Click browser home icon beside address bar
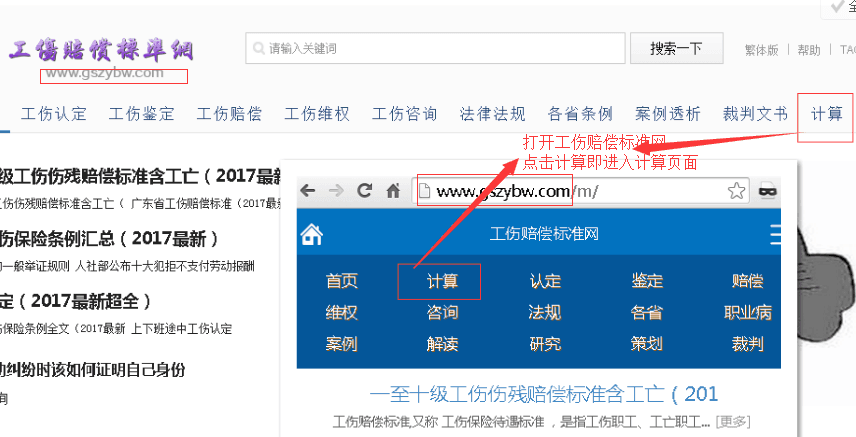The height and width of the screenshot is (437, 856). pyautogui.click(x=393, y=191)
